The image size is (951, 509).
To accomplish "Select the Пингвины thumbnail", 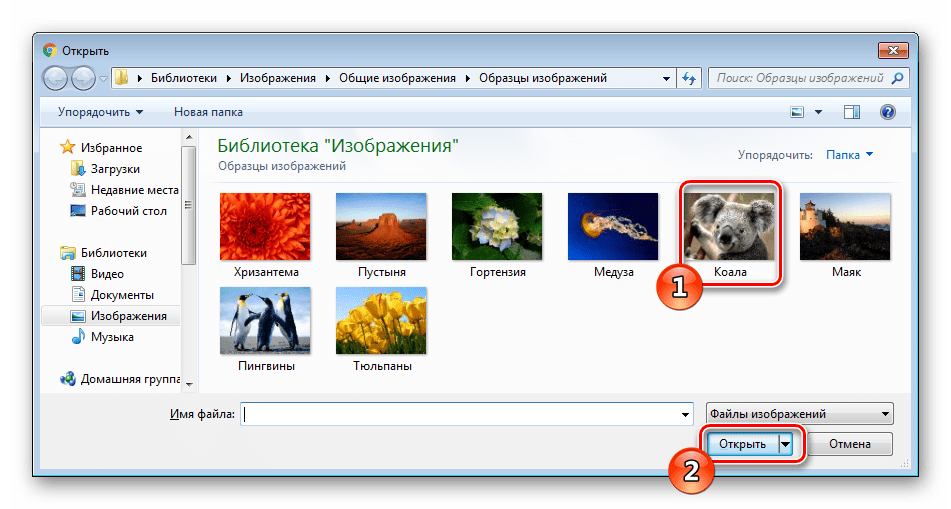I will tap(265, 320).
